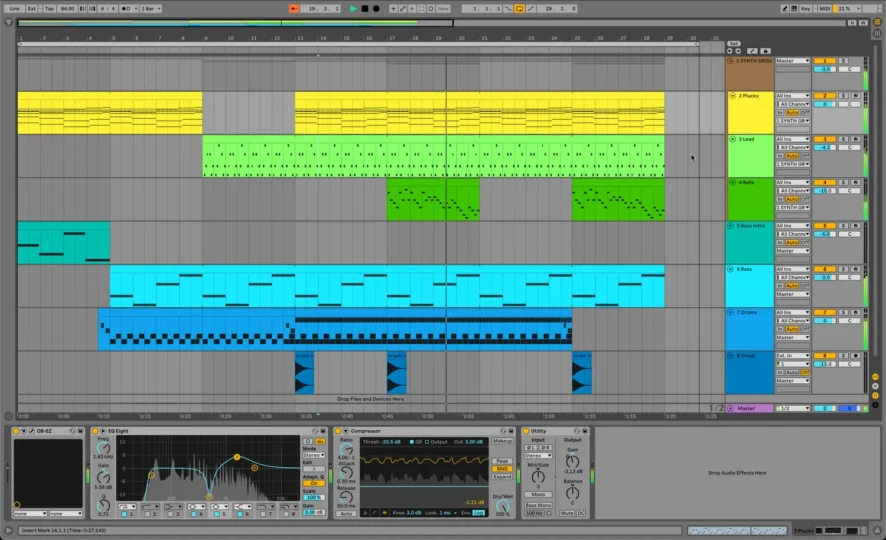The height and width of the screenshot is (540, 886).
Task: Solo the 2 Plucks track
Action: click(843, 96)
